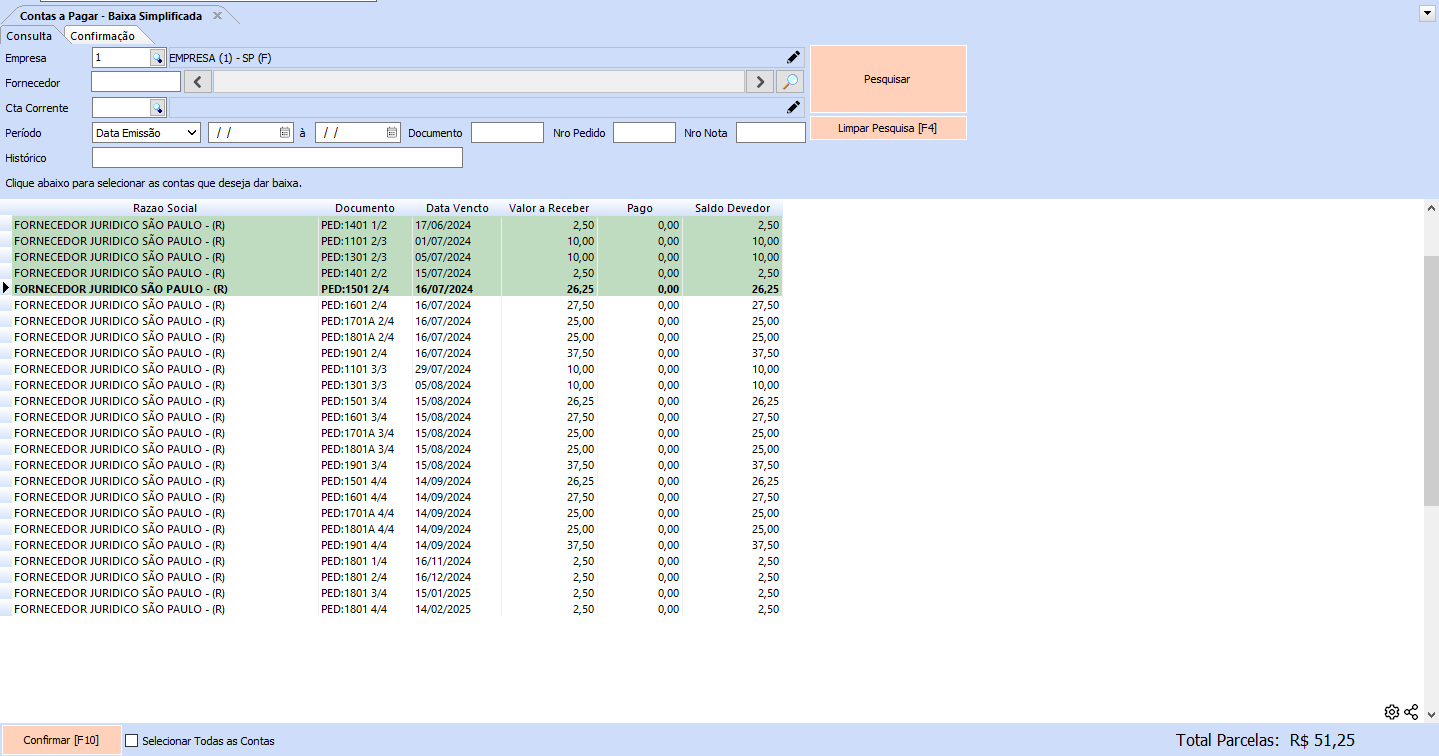Open the Período type dropdown Data Emissão

(x=146, y=132)
